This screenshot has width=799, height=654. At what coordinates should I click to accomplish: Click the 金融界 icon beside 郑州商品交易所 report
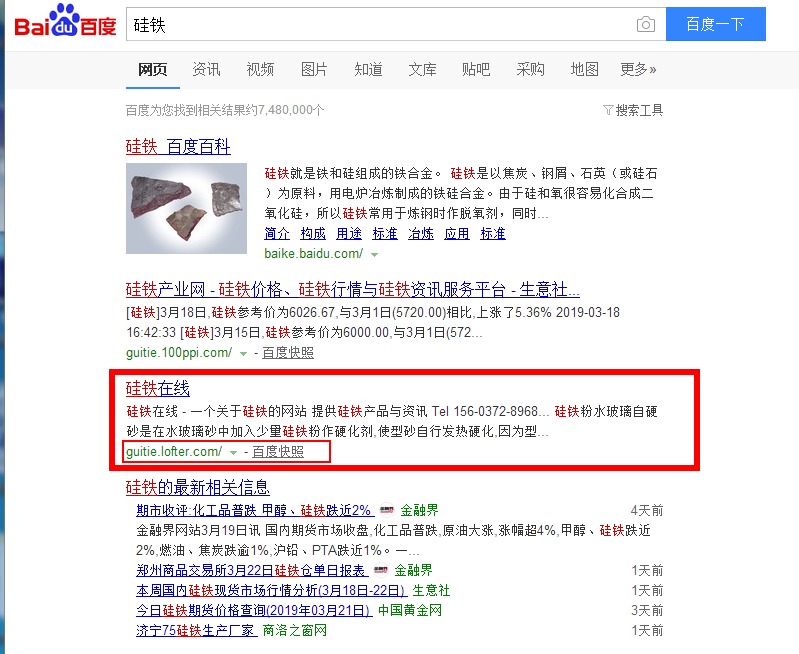pyautogui.click(x=381, y=570)
